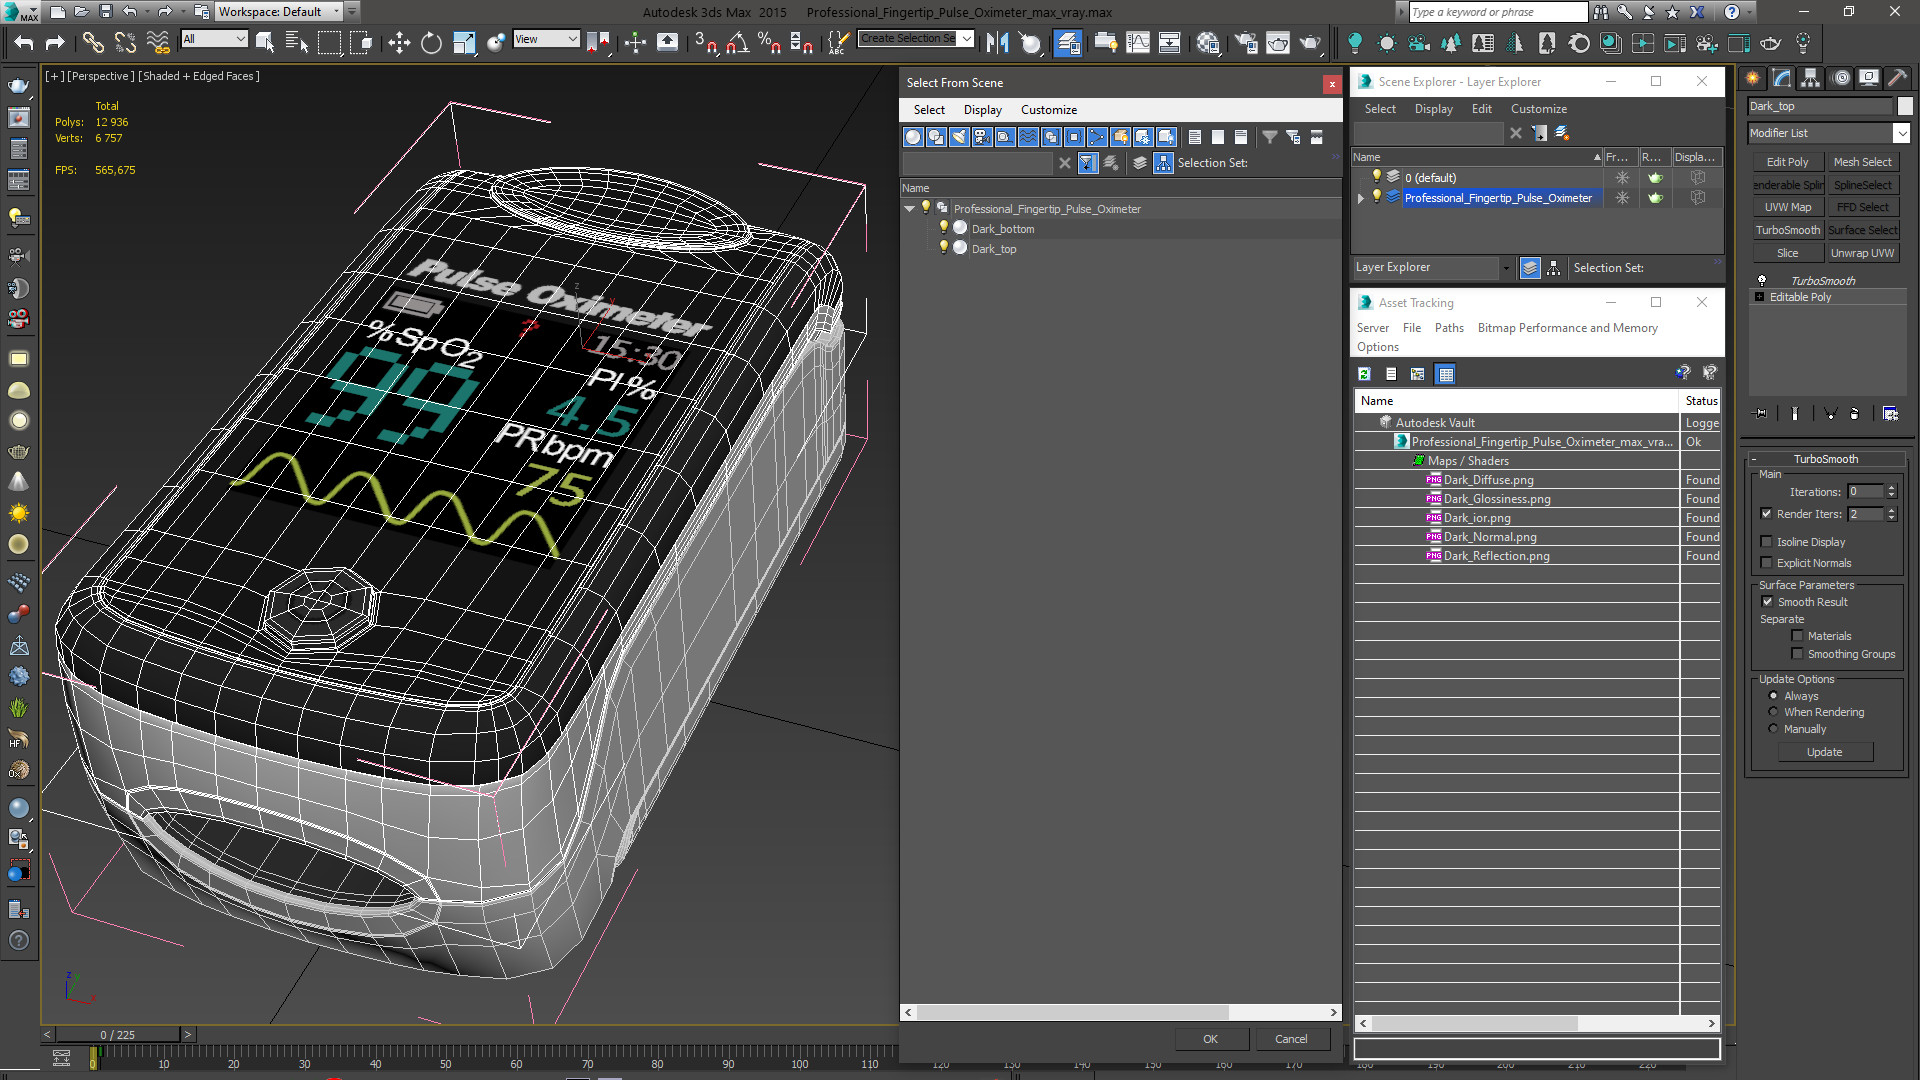The height and width of the screenshot is (1080, 1920).
Task: Open Customize menu in Select From Scene
Action: (x=1048, y=110)
